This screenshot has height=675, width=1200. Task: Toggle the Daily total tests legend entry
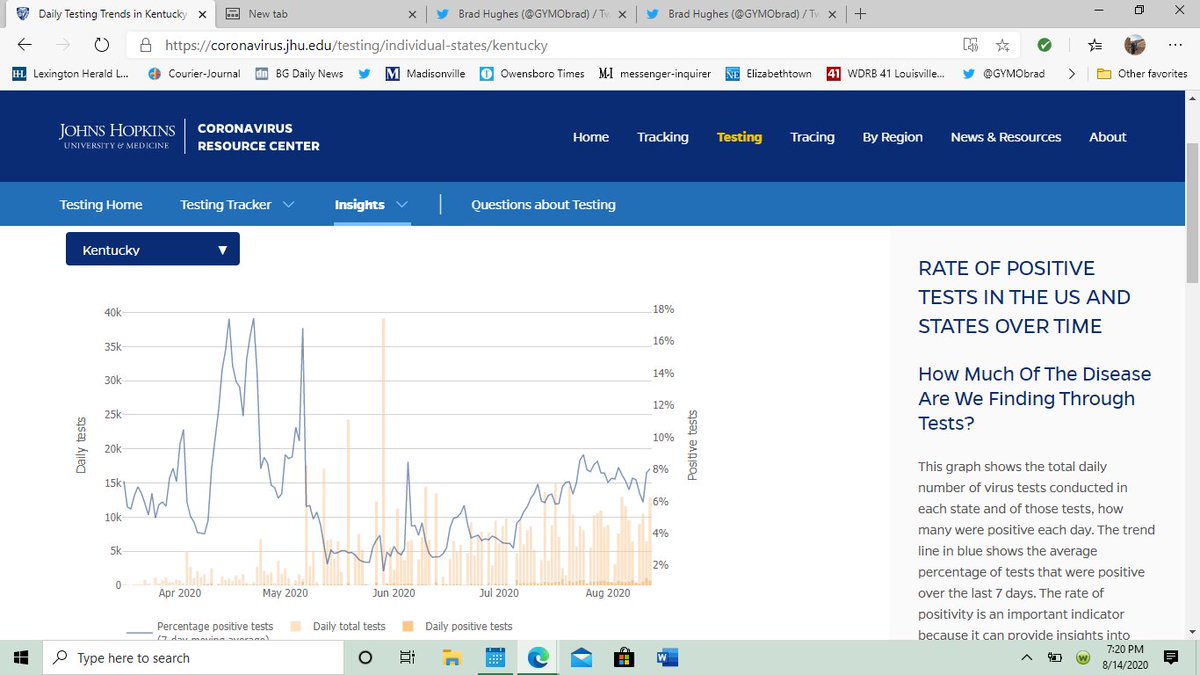pyautogui.click(x=346, y=626)
